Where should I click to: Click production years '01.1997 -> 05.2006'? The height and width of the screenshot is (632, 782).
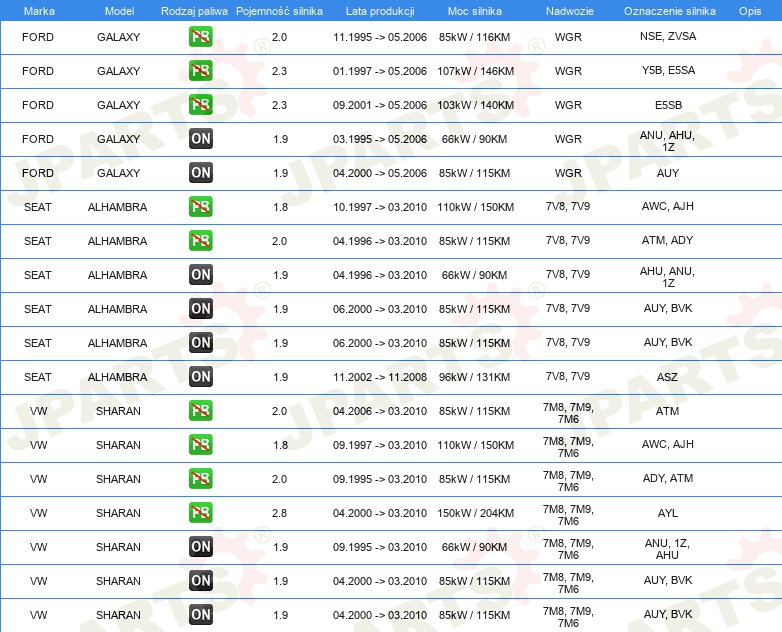click(380, 71)
